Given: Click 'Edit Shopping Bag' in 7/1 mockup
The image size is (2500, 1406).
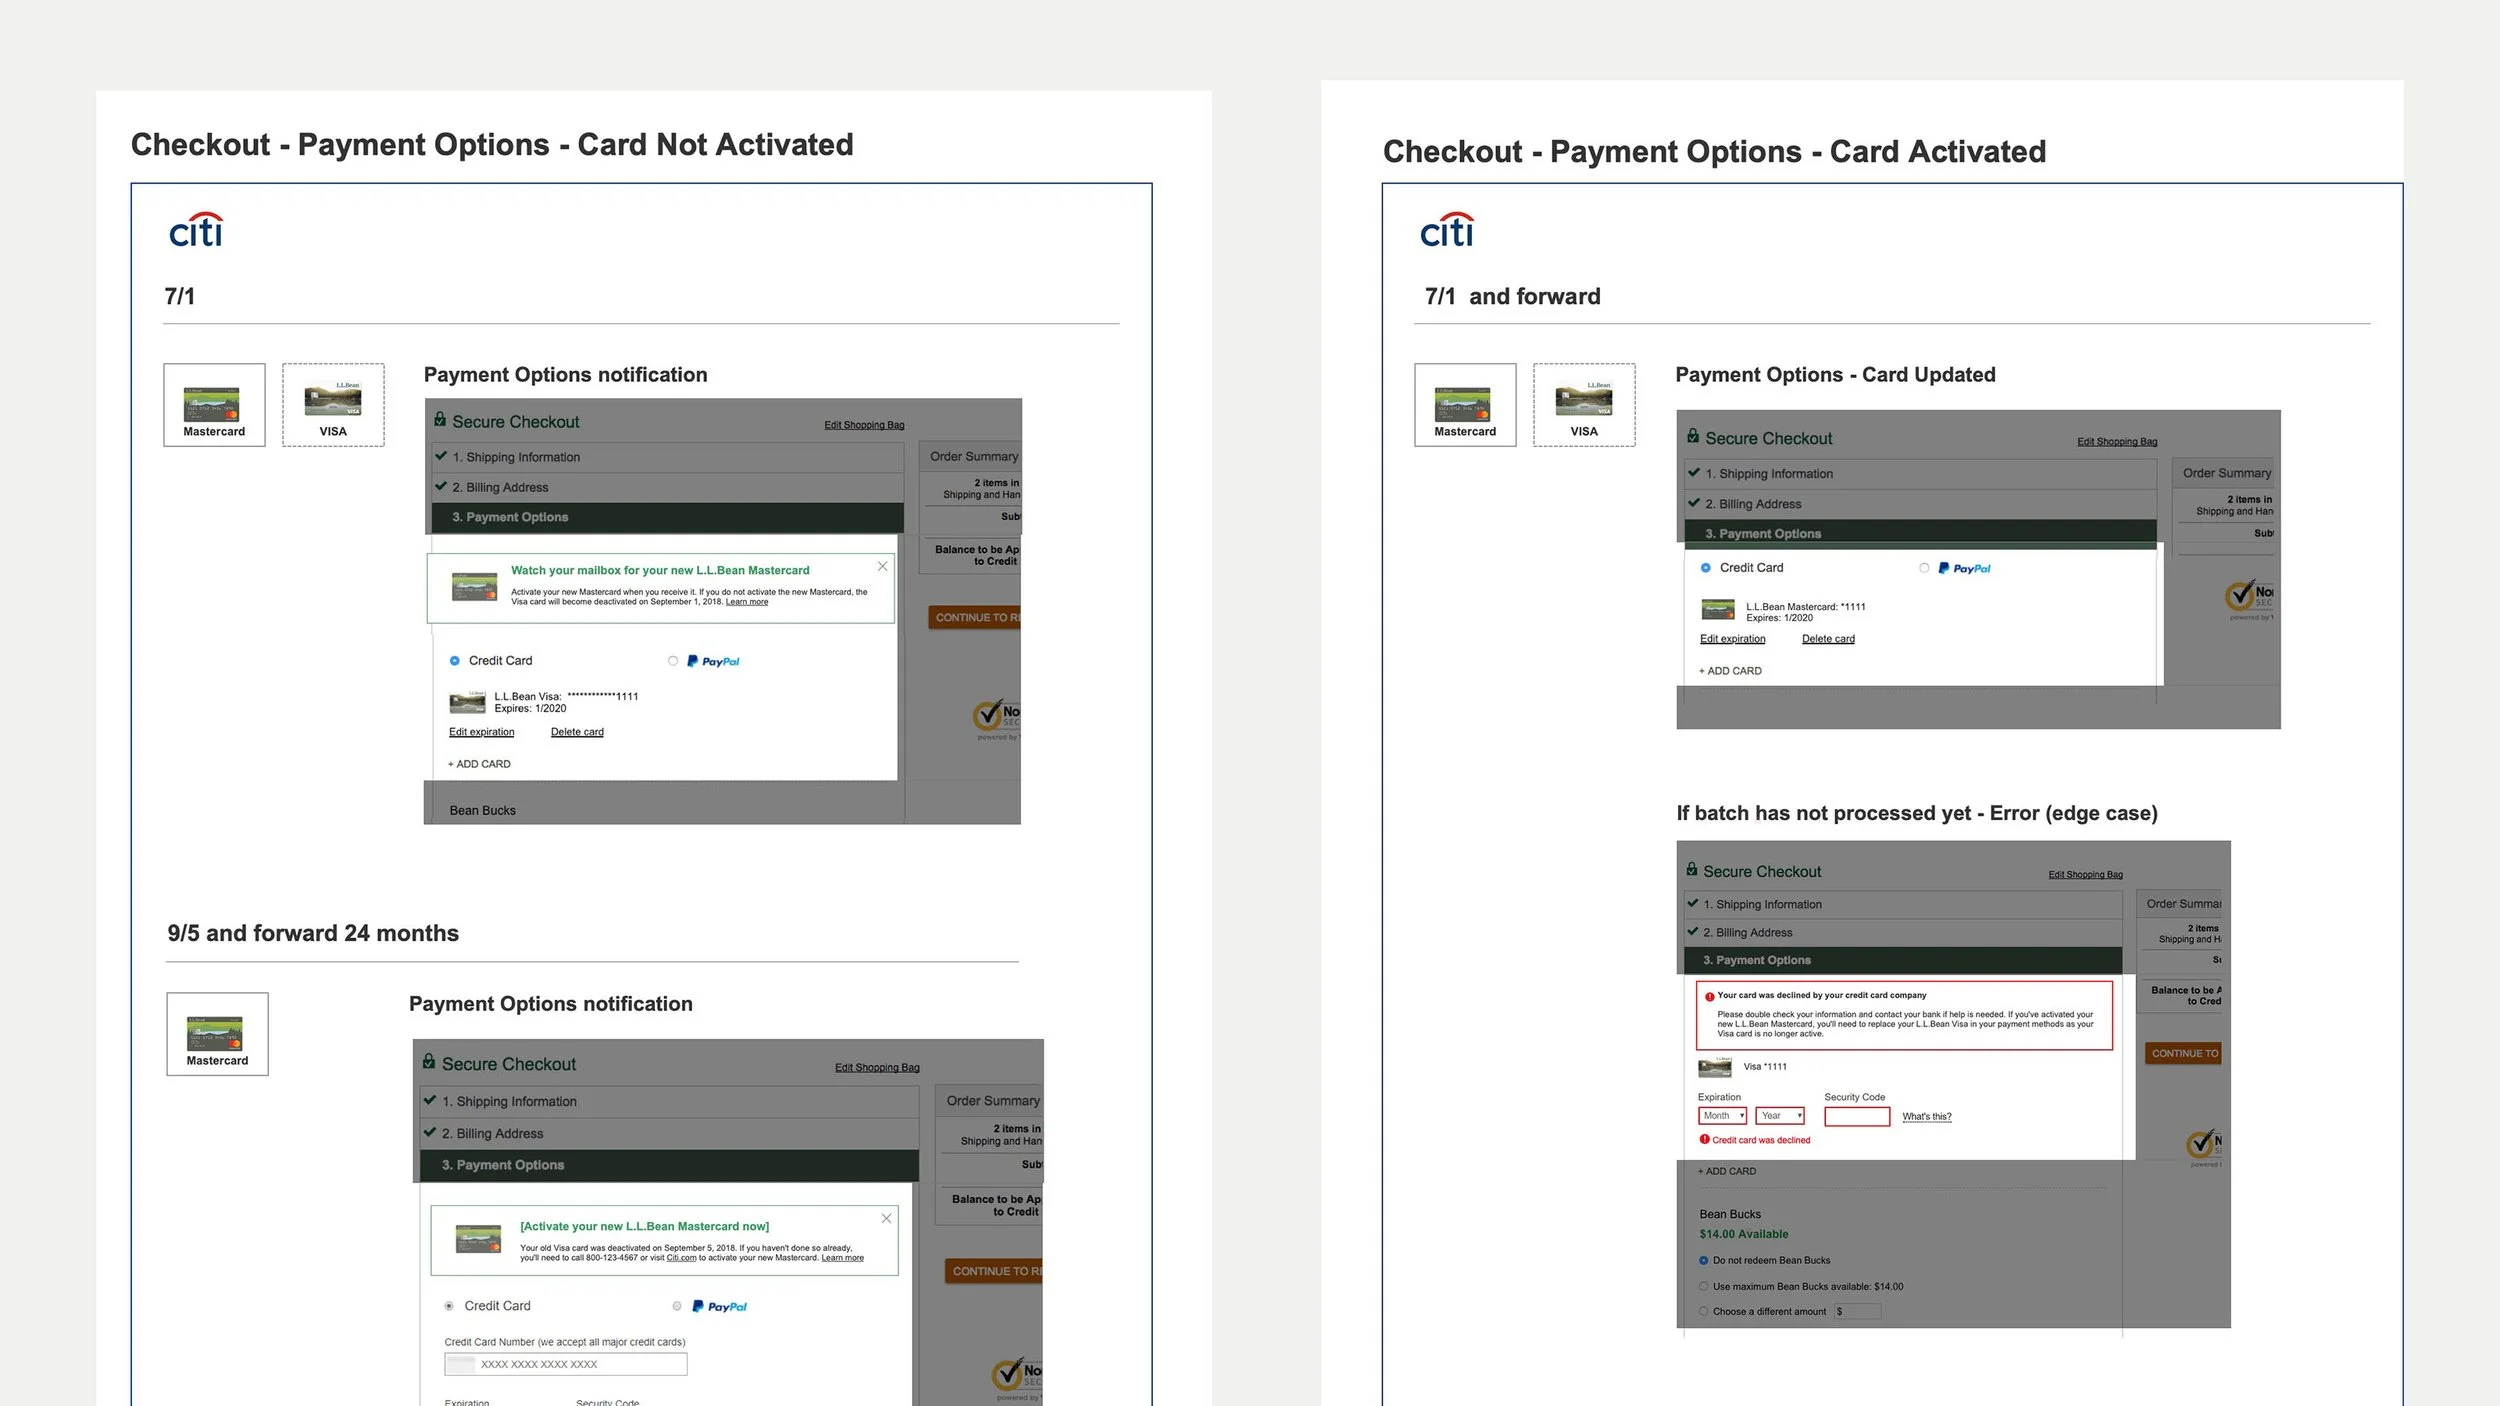Looking at the screenshot, I should tap(864, 425).
